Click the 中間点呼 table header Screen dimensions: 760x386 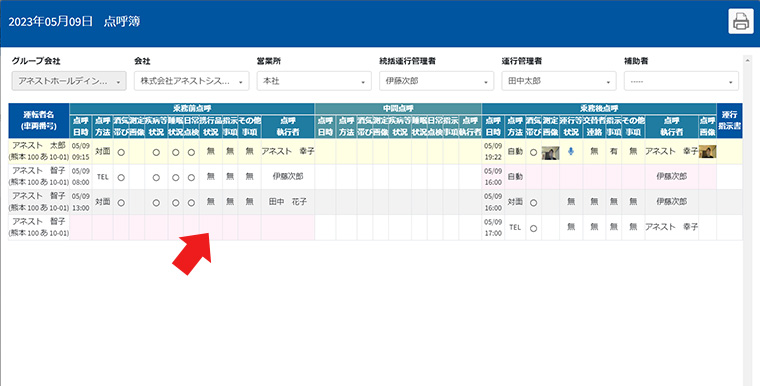click(398, 109)
